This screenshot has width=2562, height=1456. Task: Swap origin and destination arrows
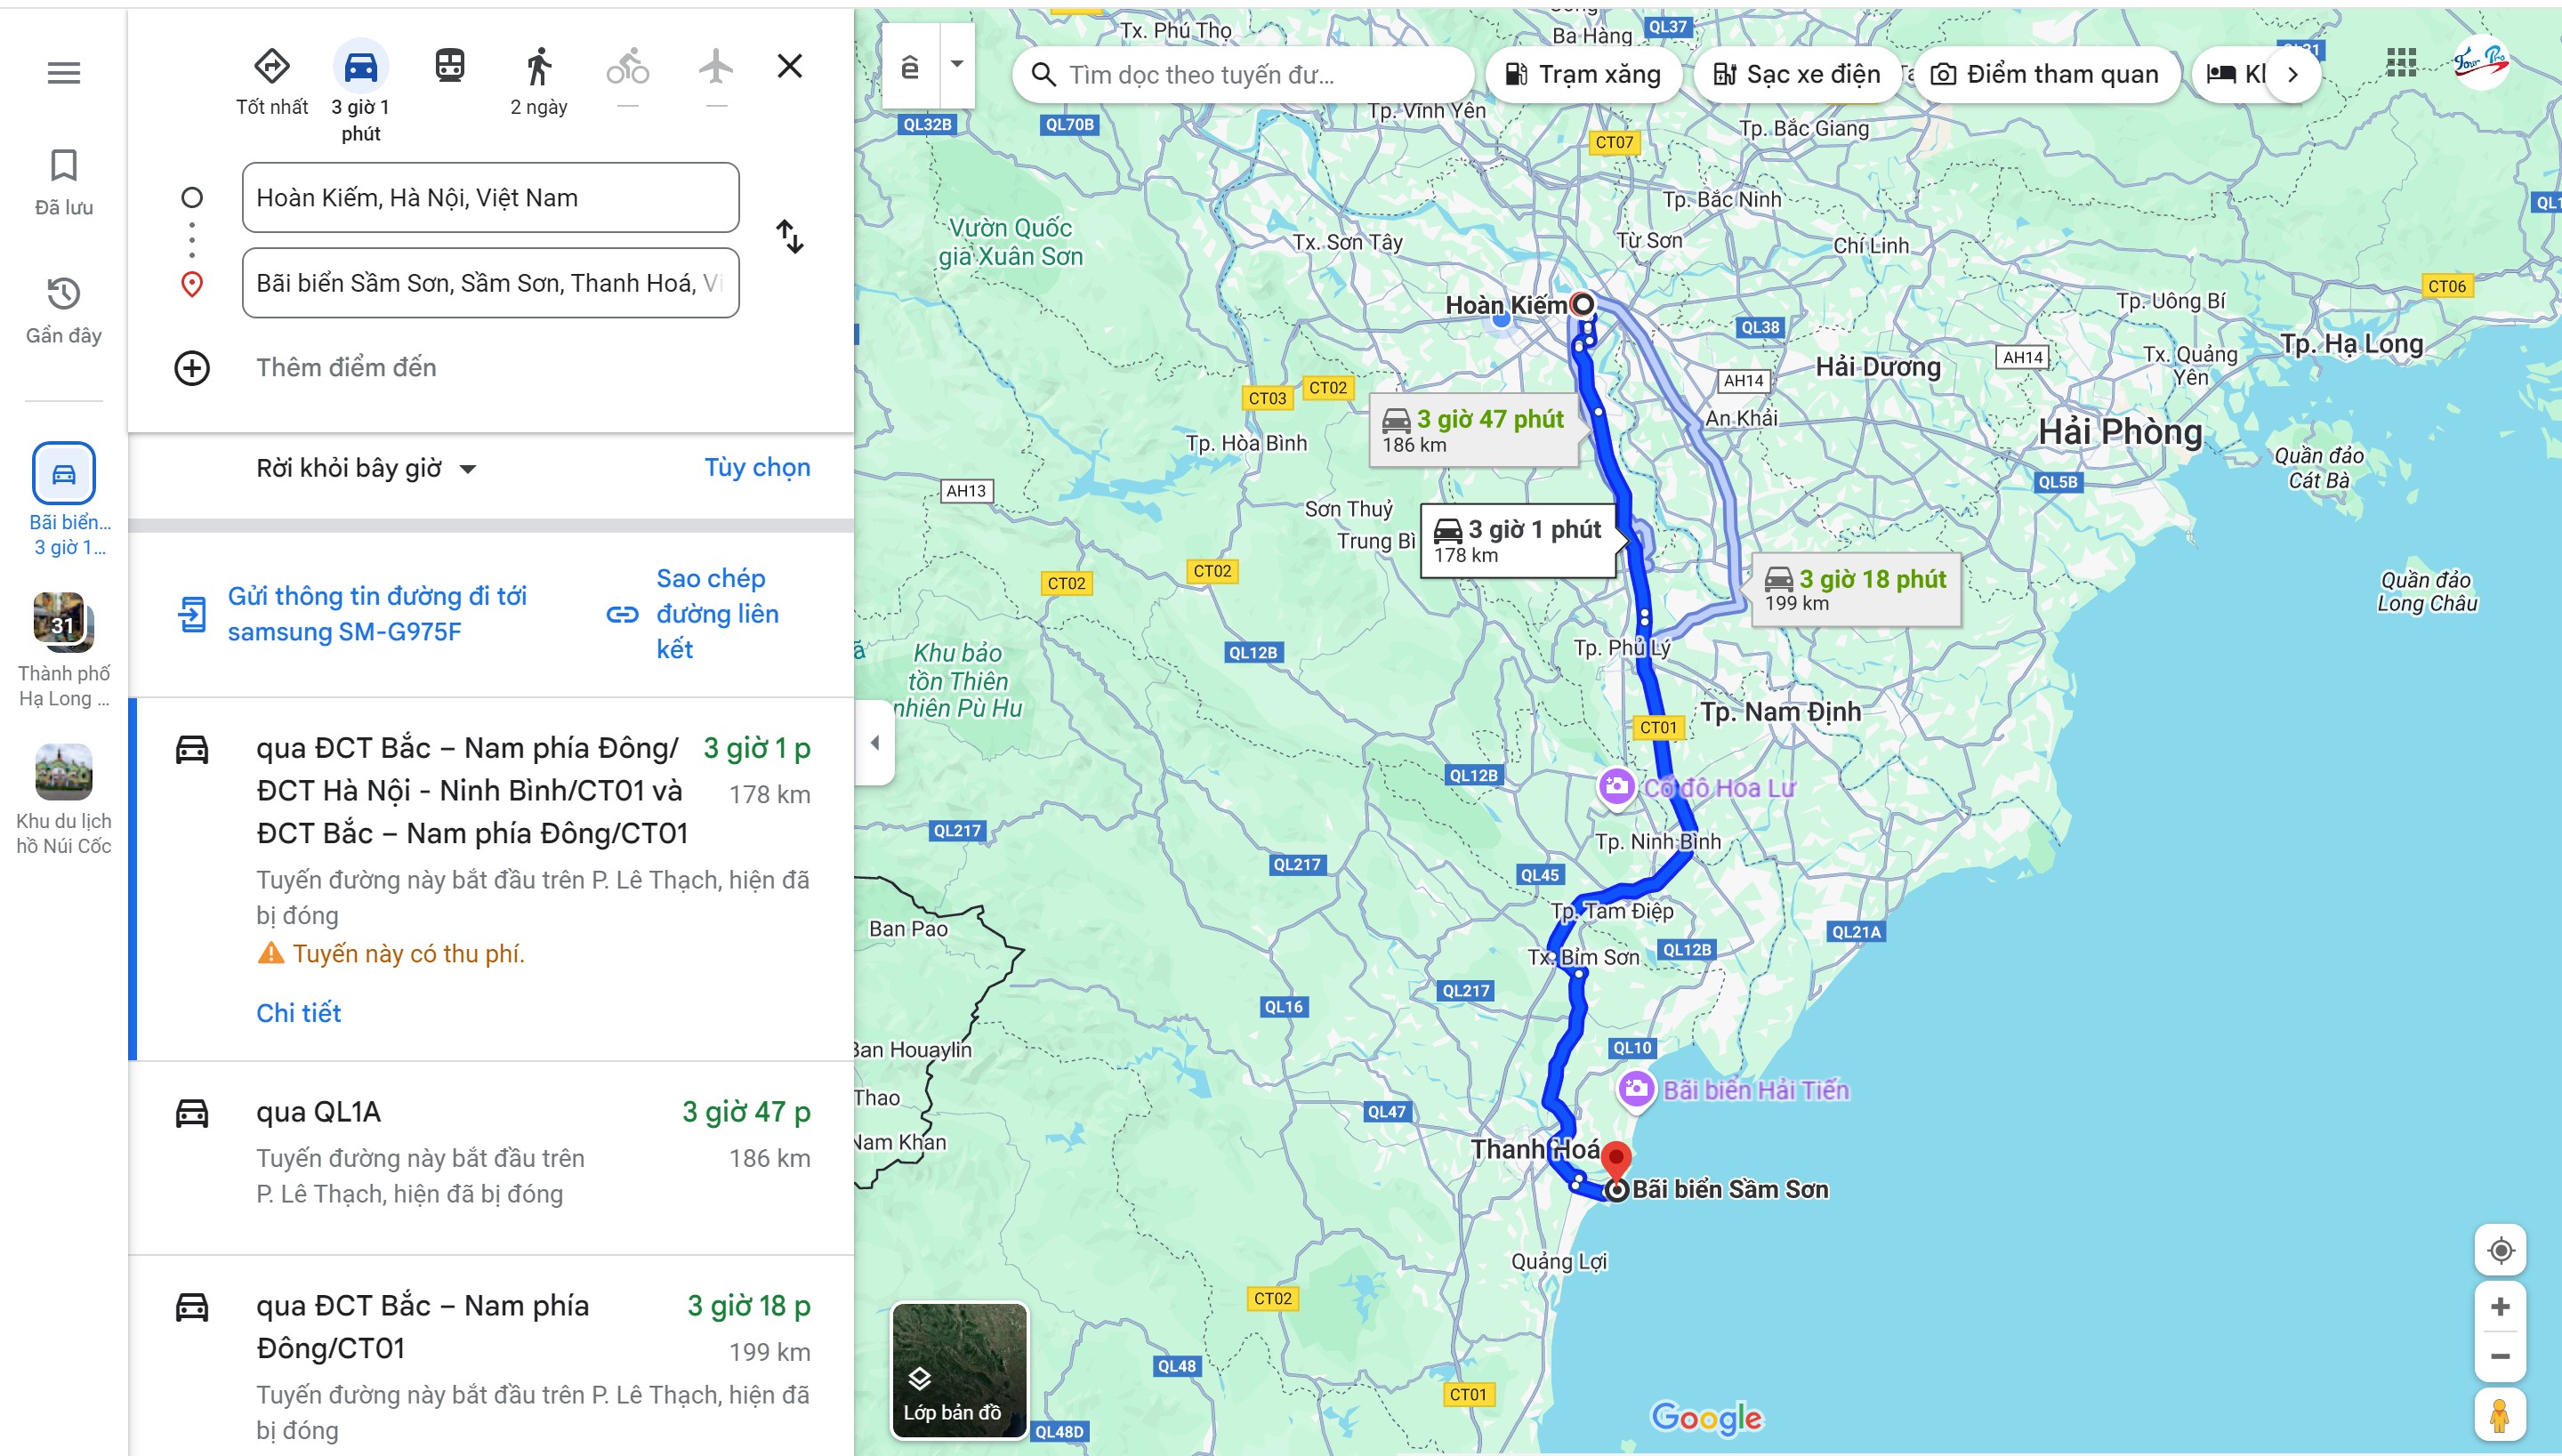point(790,238)
